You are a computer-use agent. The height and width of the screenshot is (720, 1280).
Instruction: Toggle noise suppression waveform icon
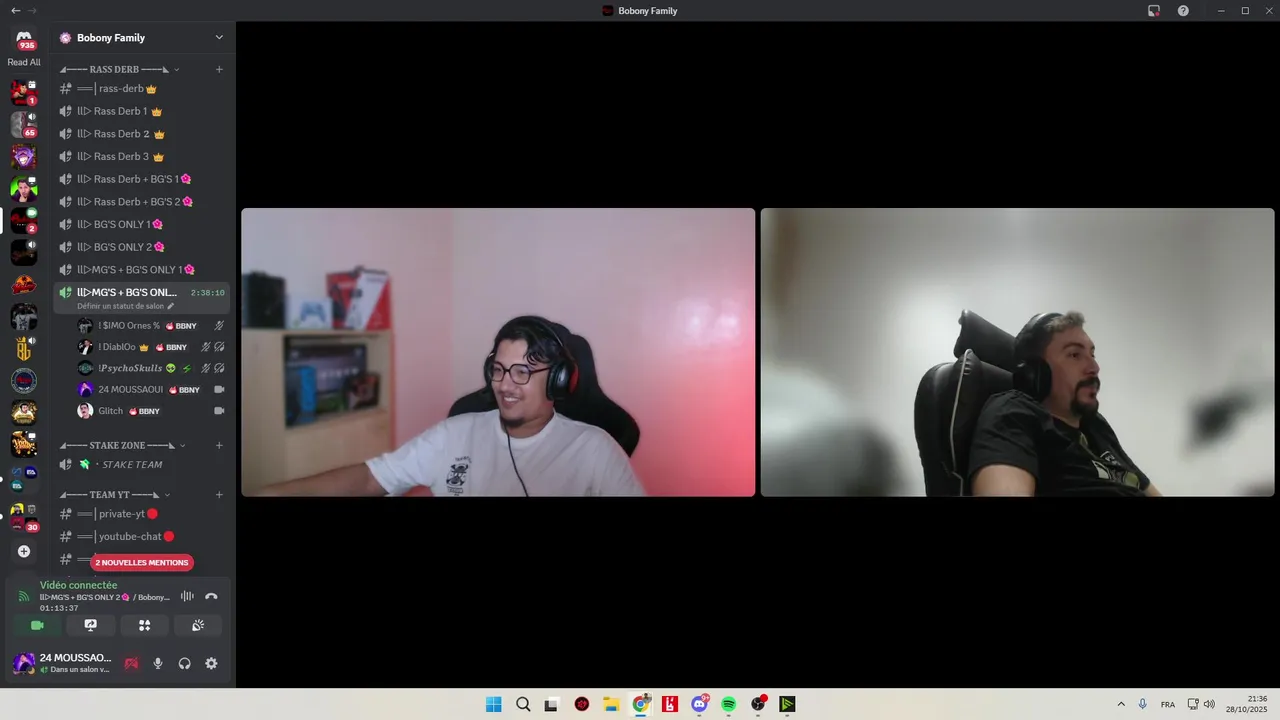coord(187,597)
